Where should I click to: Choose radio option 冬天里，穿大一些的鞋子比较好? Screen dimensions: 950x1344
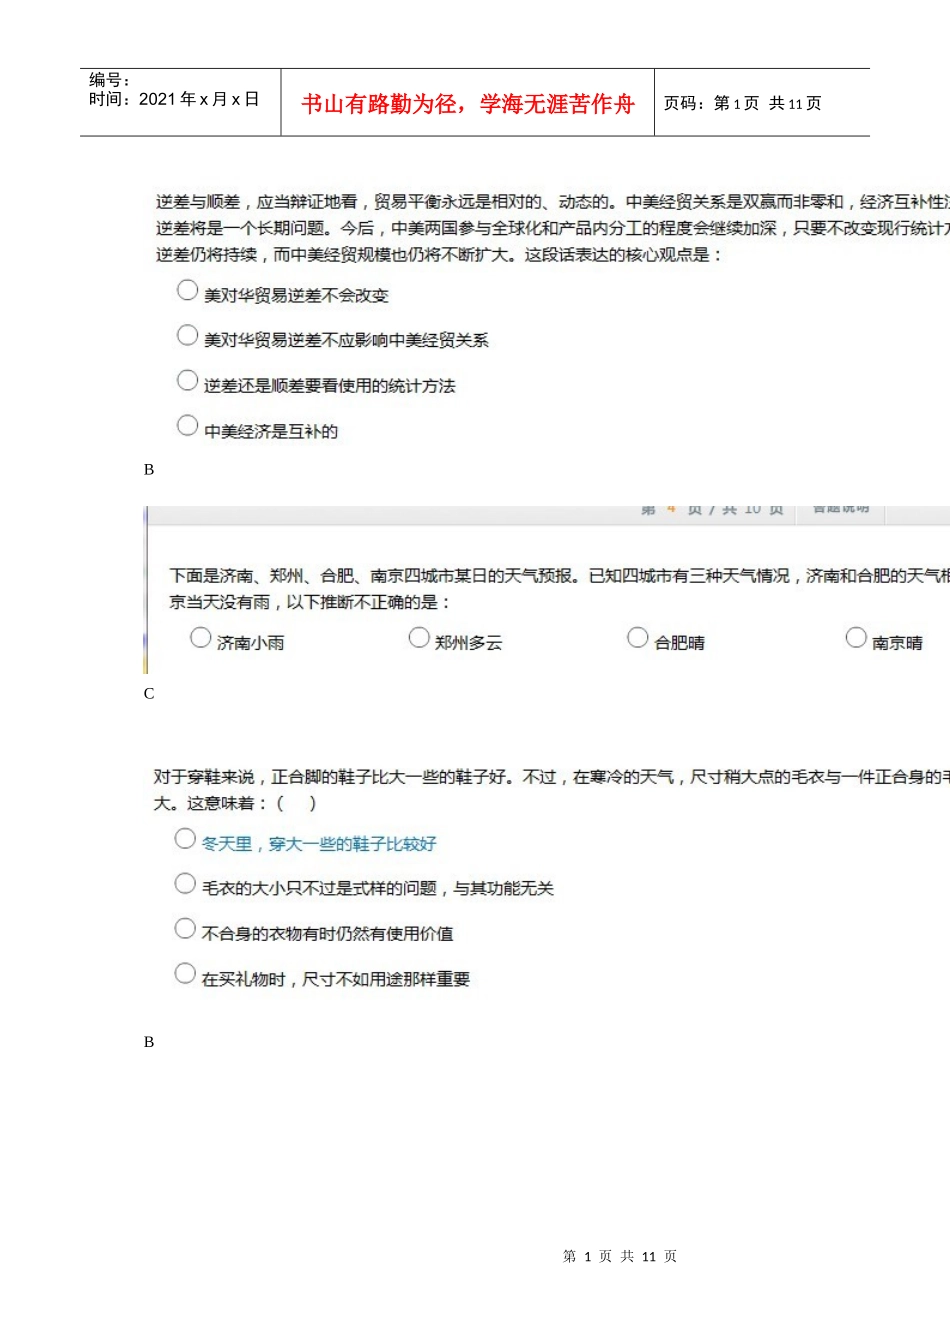pos(185,838)
